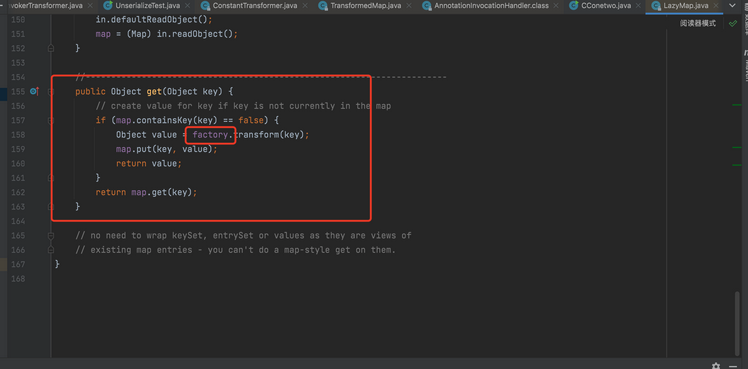Switch to the TransformedMap.java tab
The width and height of the screenshot is (748, 369).
(366, 6)
